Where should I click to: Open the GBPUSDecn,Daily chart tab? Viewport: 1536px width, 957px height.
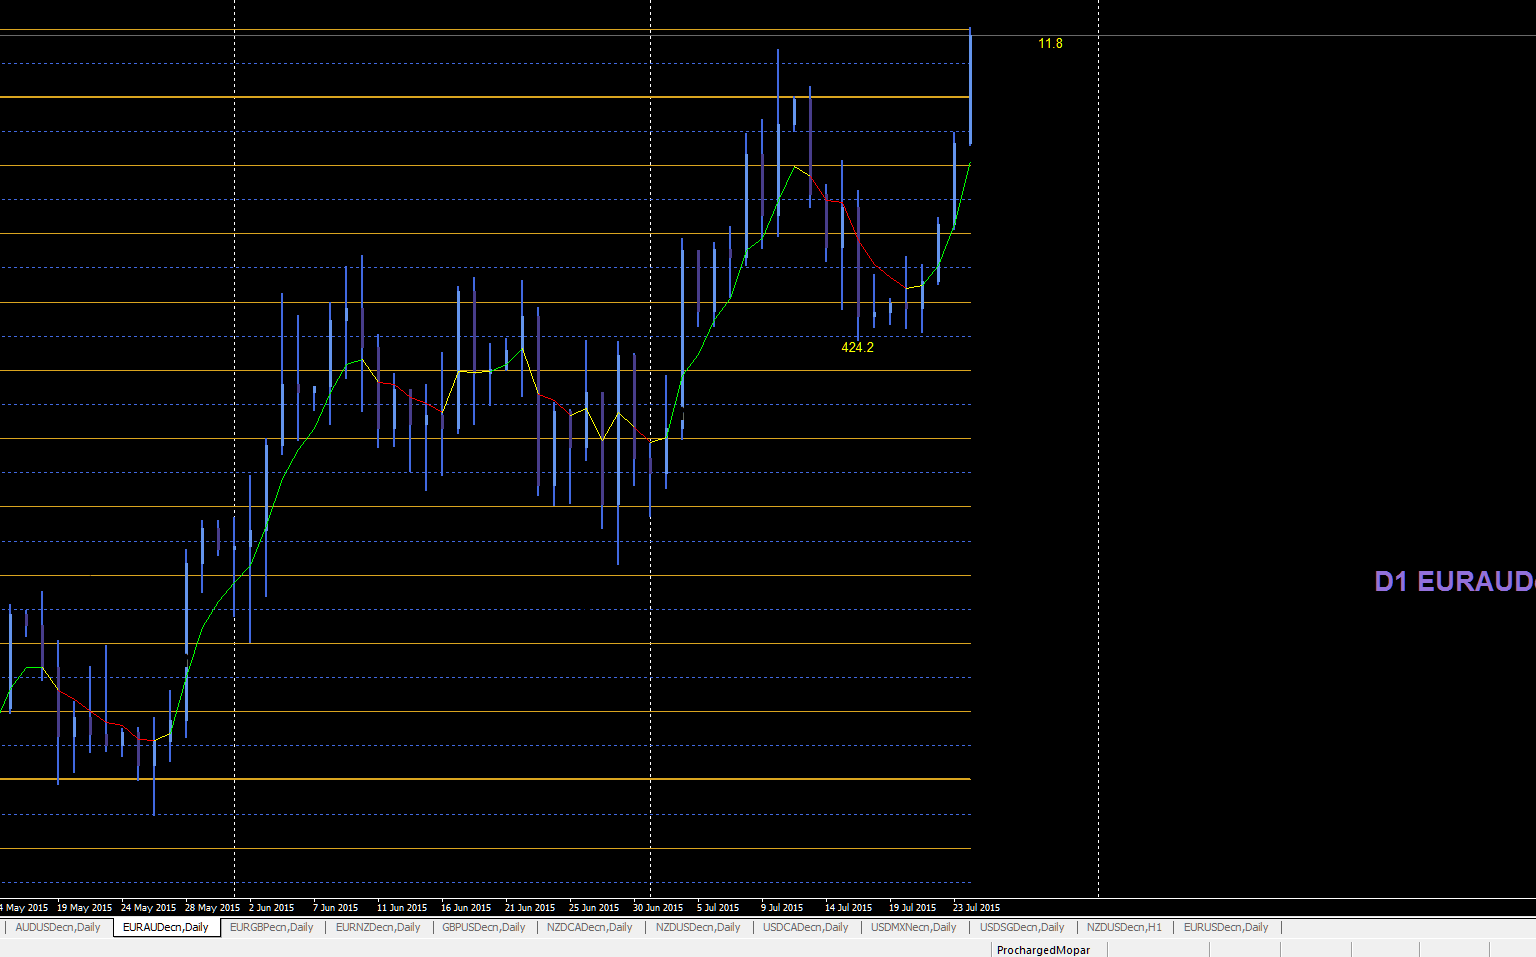484,927
